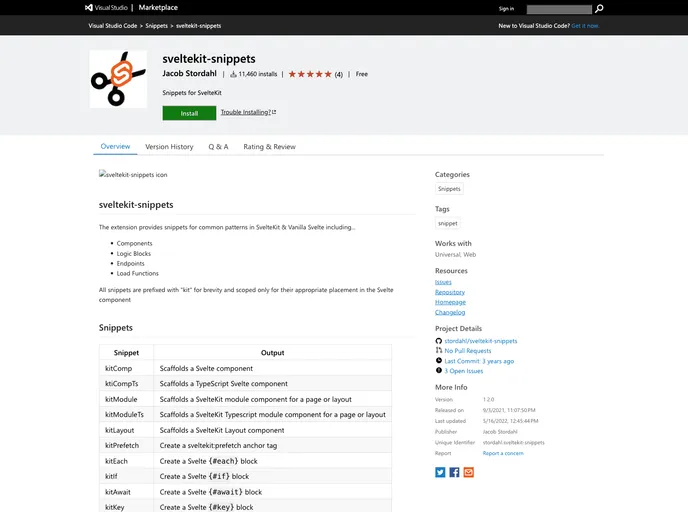Click Report a concern link
The height and width of the screenshot is (512, 688).
tap(503, 453)
